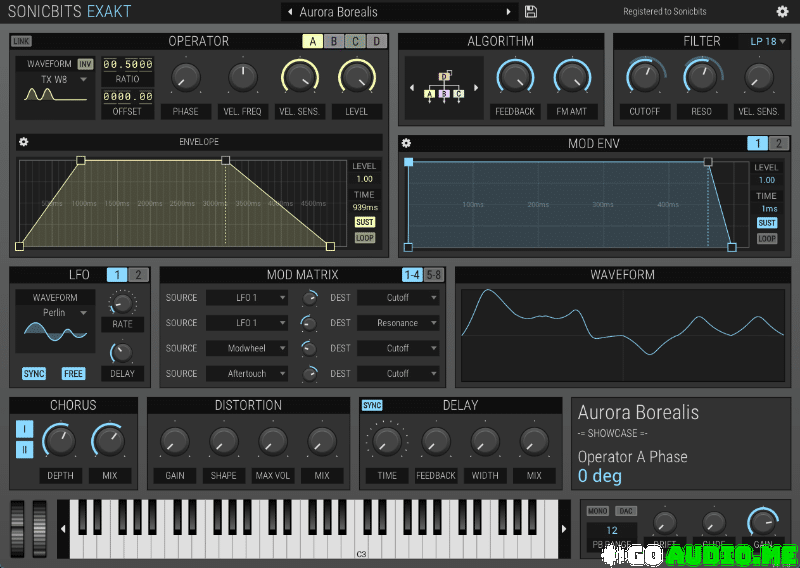Toggle operator envelope LOOP button

click(x=365, y=238)
